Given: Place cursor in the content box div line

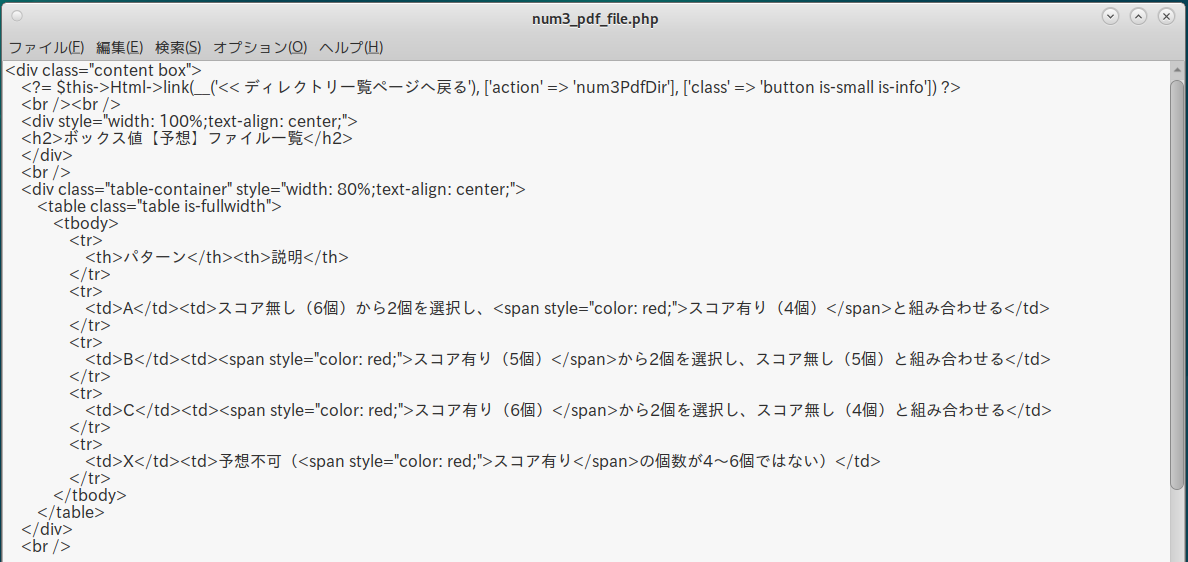Looking at the screenshot, I should pyautogui.click(x=104, y=70).
